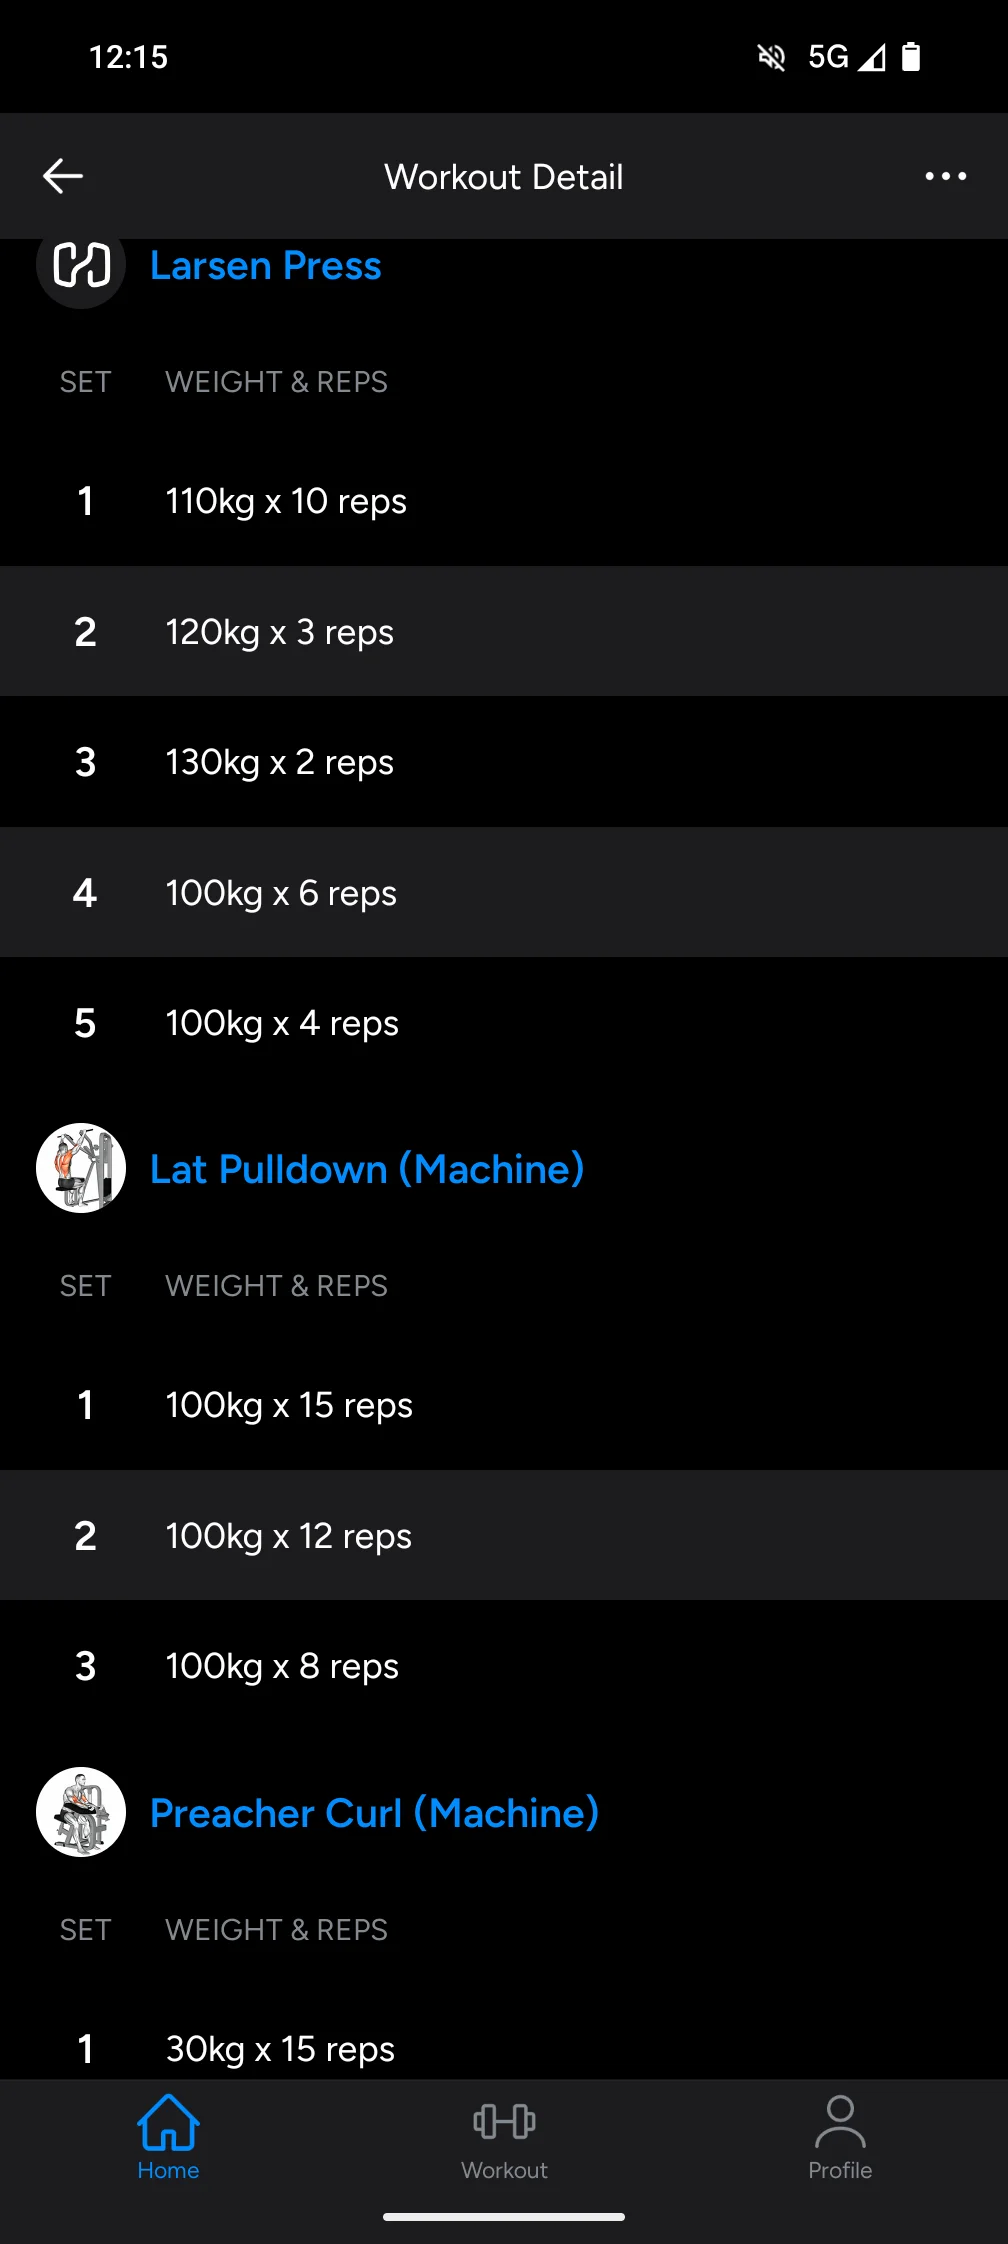Select the 130kg x 2 reps set
The image size is (1008, 2244).
point(280,762)
